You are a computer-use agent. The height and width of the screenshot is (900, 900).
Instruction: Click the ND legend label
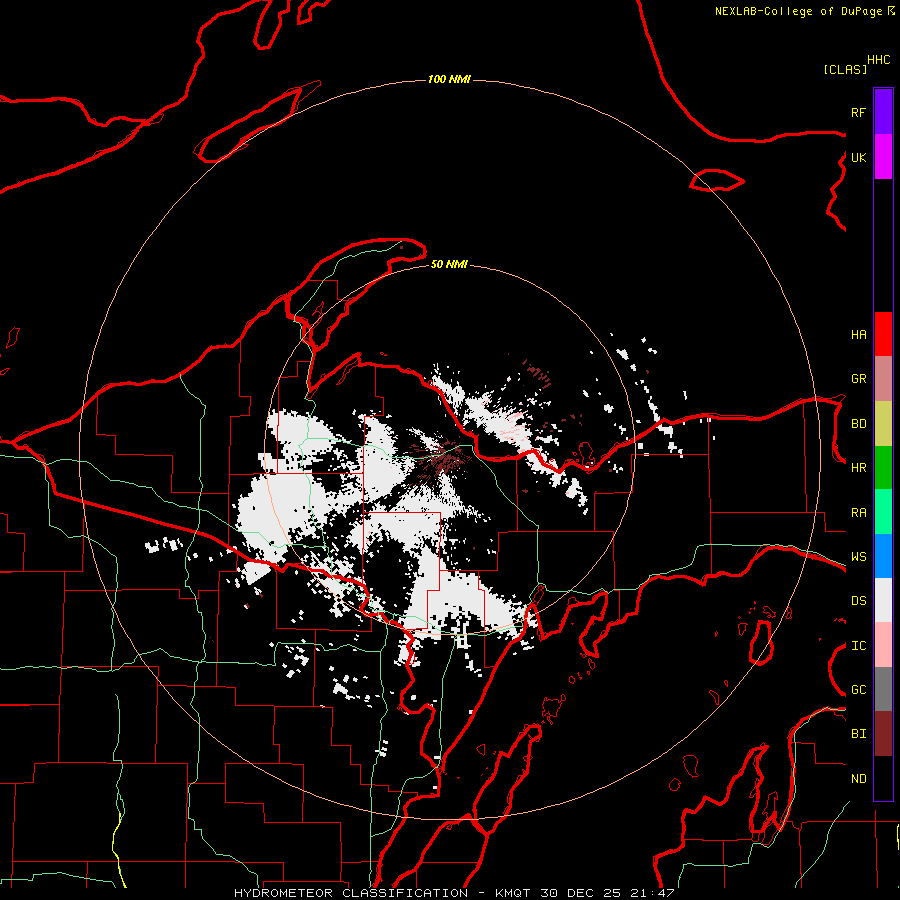pos(859,779)
